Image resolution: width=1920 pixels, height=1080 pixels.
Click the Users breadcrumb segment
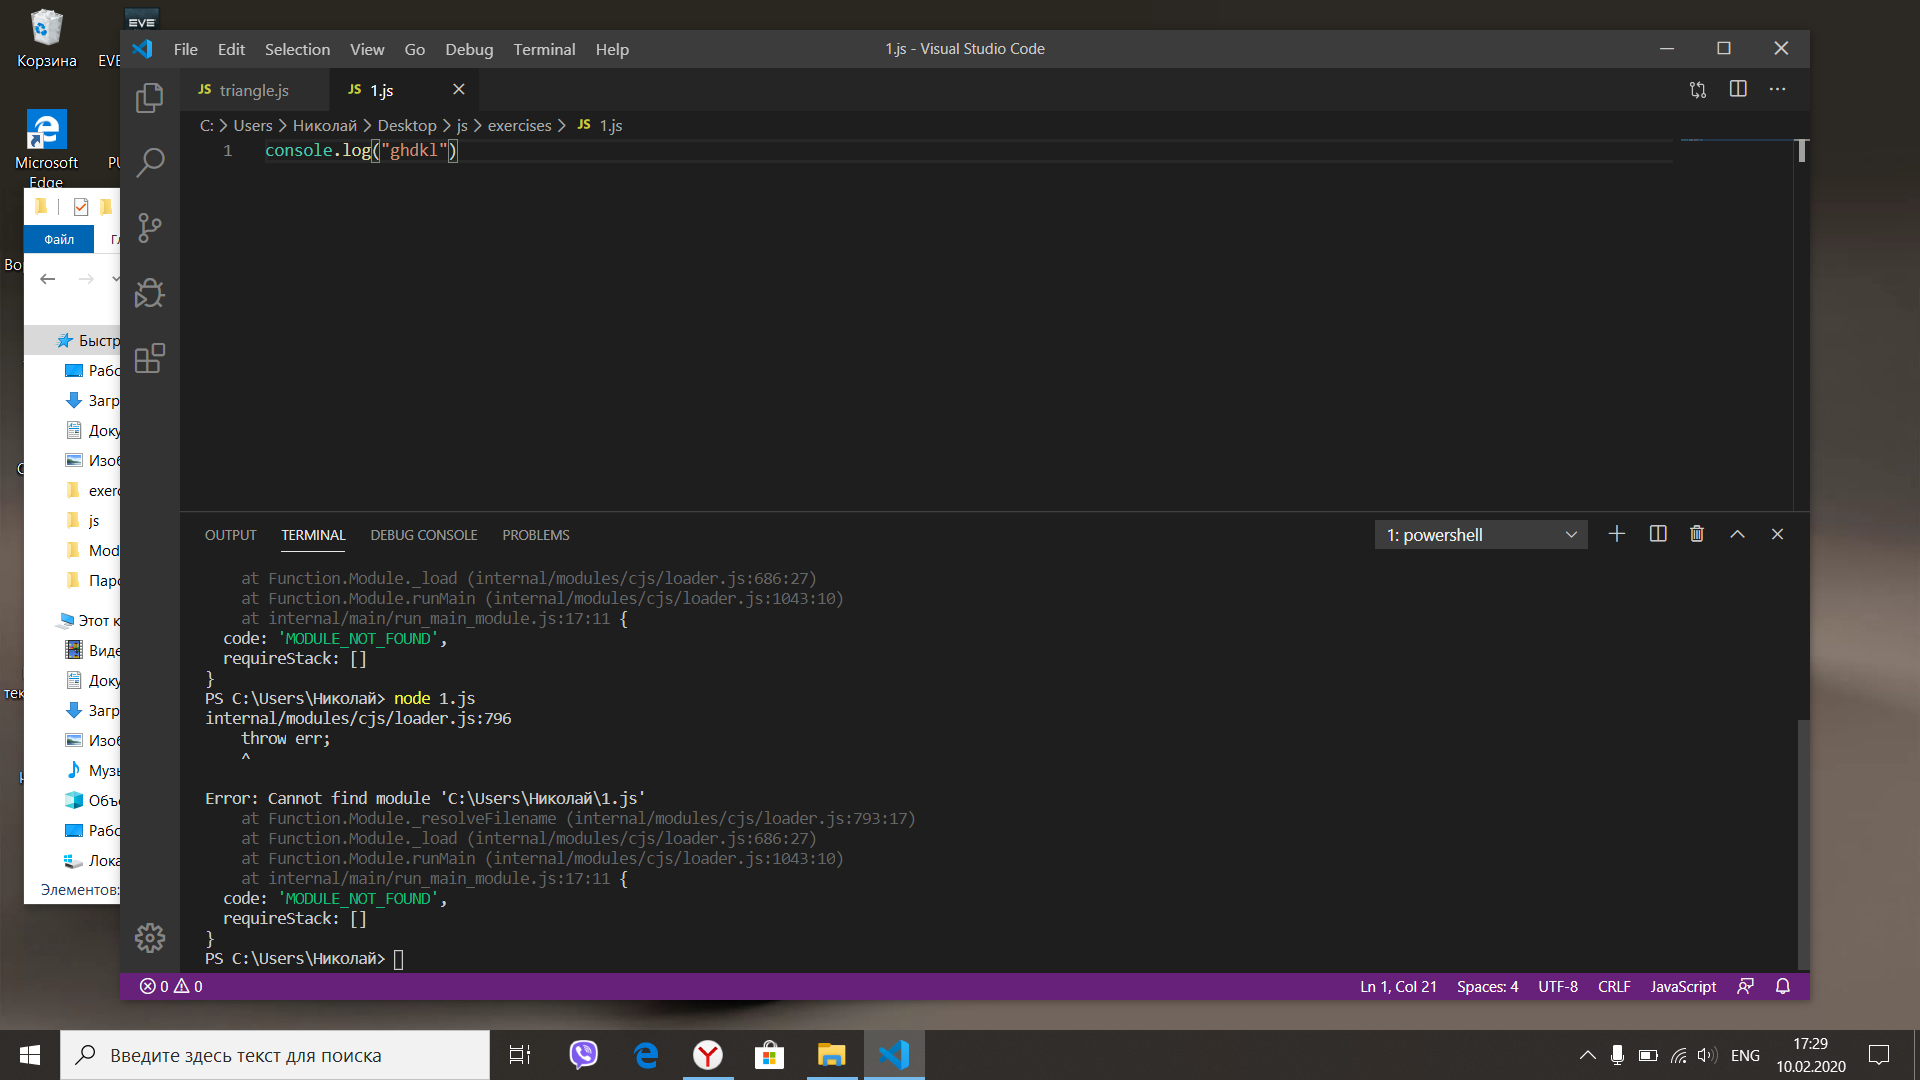pyautogui.click(x=253, y=125)
